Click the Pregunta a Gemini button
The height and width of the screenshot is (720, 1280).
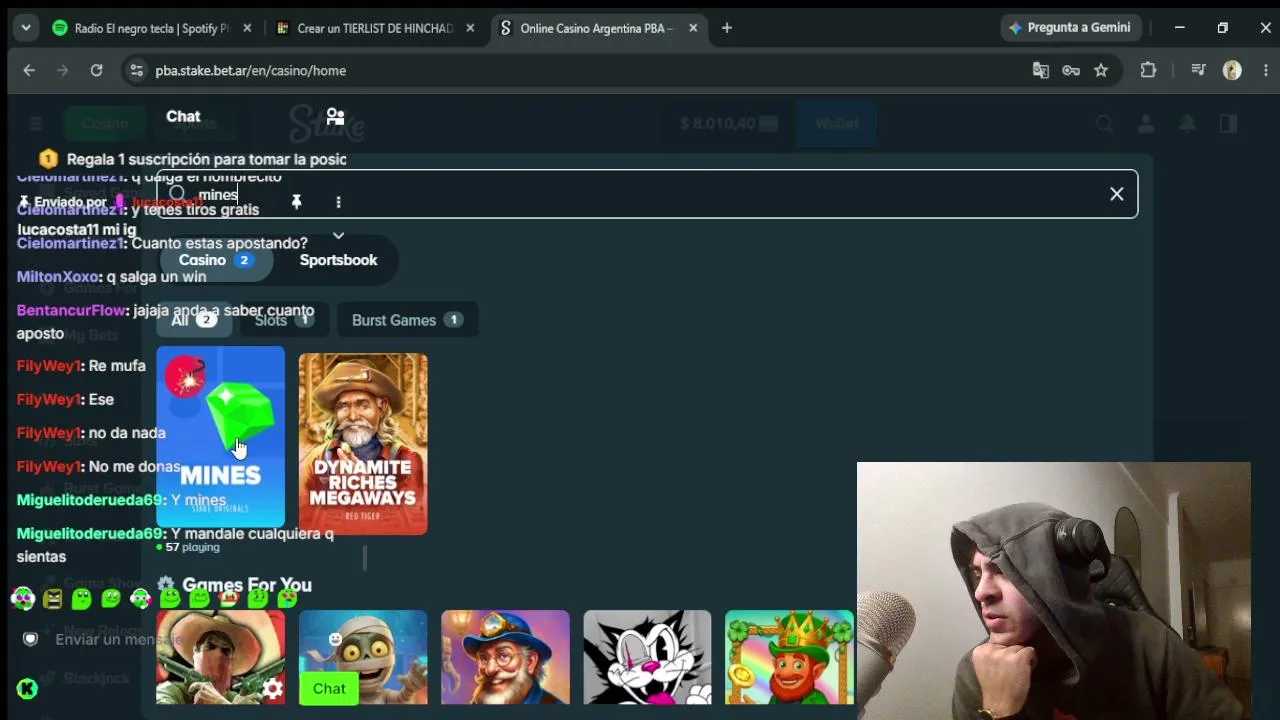pos(1069,28)
